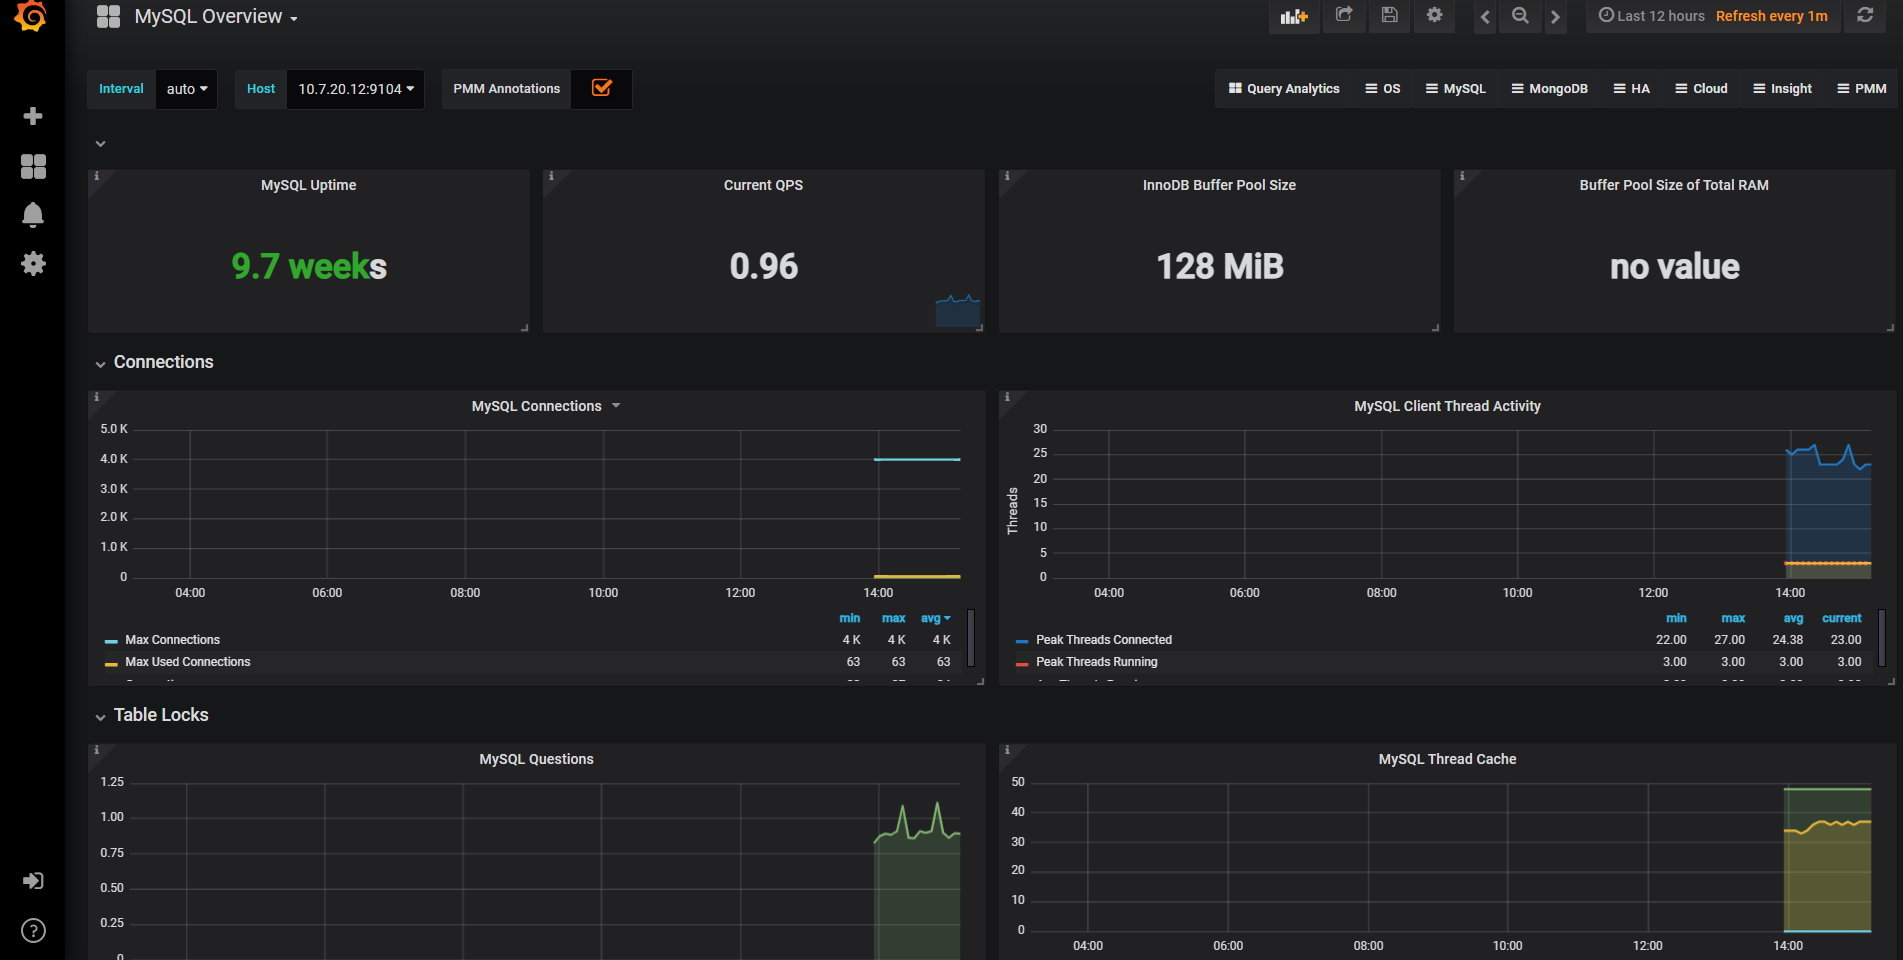Click the Create plus icon in sidebar

tap(33, 116)
